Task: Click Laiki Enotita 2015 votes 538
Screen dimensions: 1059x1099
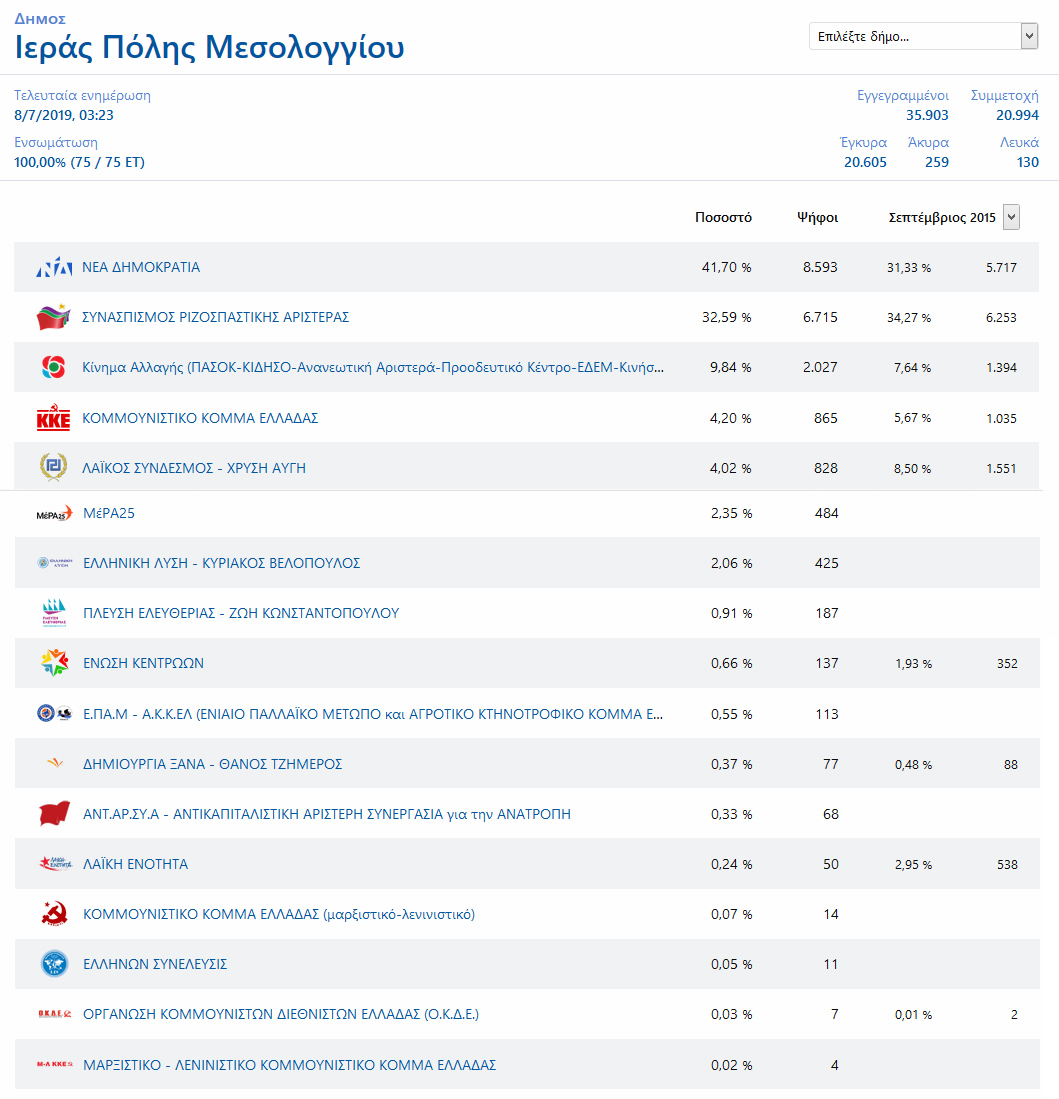Action: (1007, 865)
